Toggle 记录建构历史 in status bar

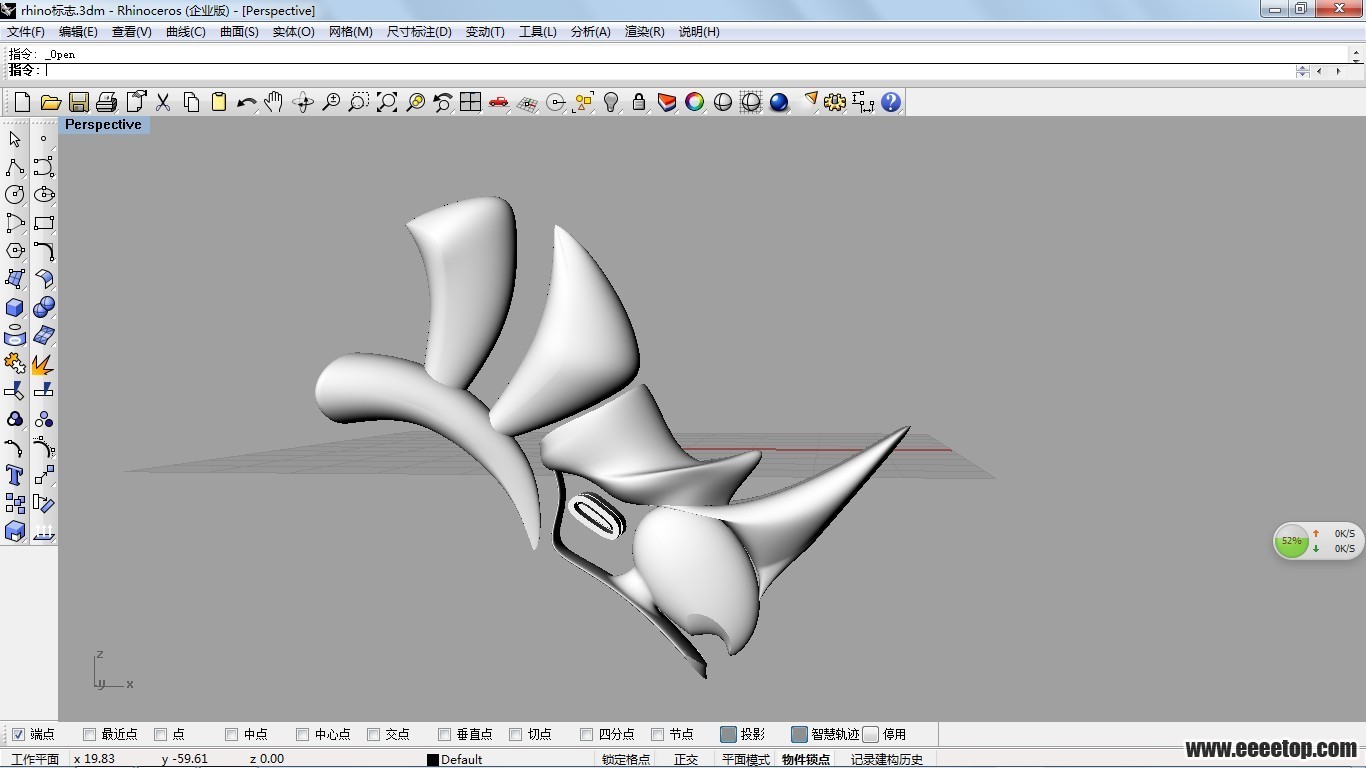click(x=887, y=759)
